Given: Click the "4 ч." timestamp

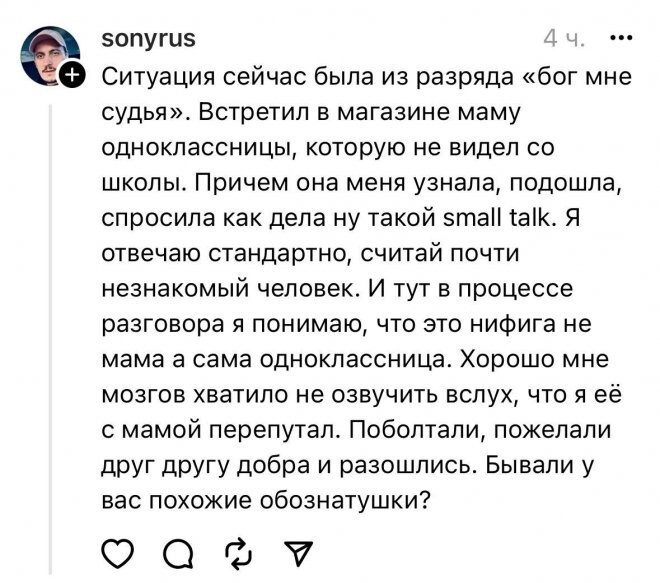Looking at the screenshot, I should [565, 40].
